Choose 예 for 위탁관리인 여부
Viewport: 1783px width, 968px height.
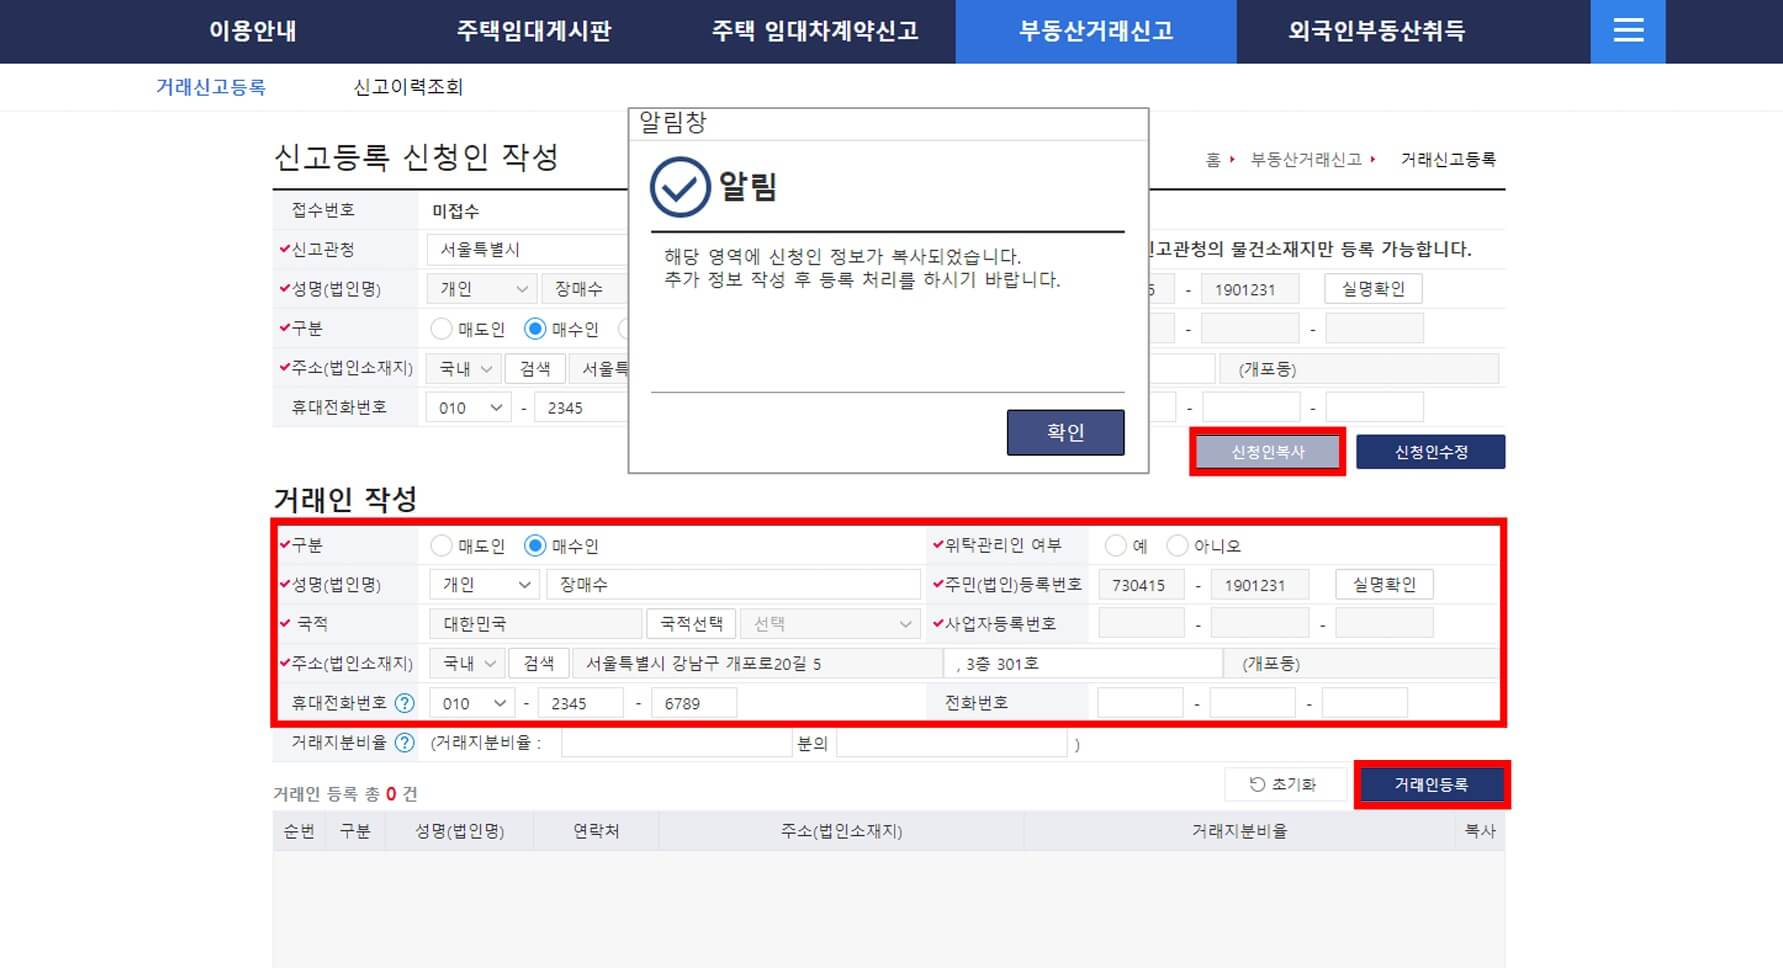tap(1115, 545)
